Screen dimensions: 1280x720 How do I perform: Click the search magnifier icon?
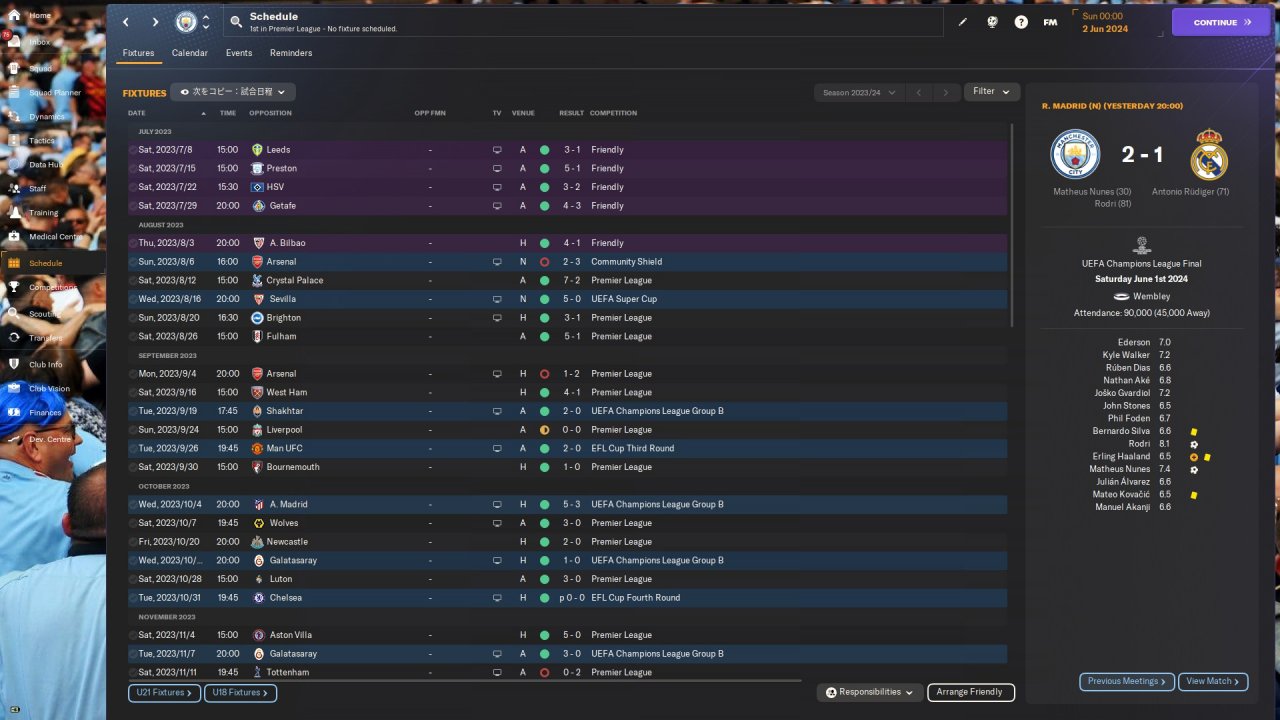tap(235, 21)
